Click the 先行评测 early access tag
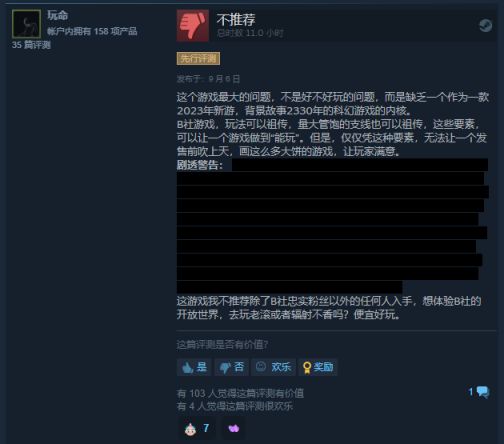 tap(198, 59)
